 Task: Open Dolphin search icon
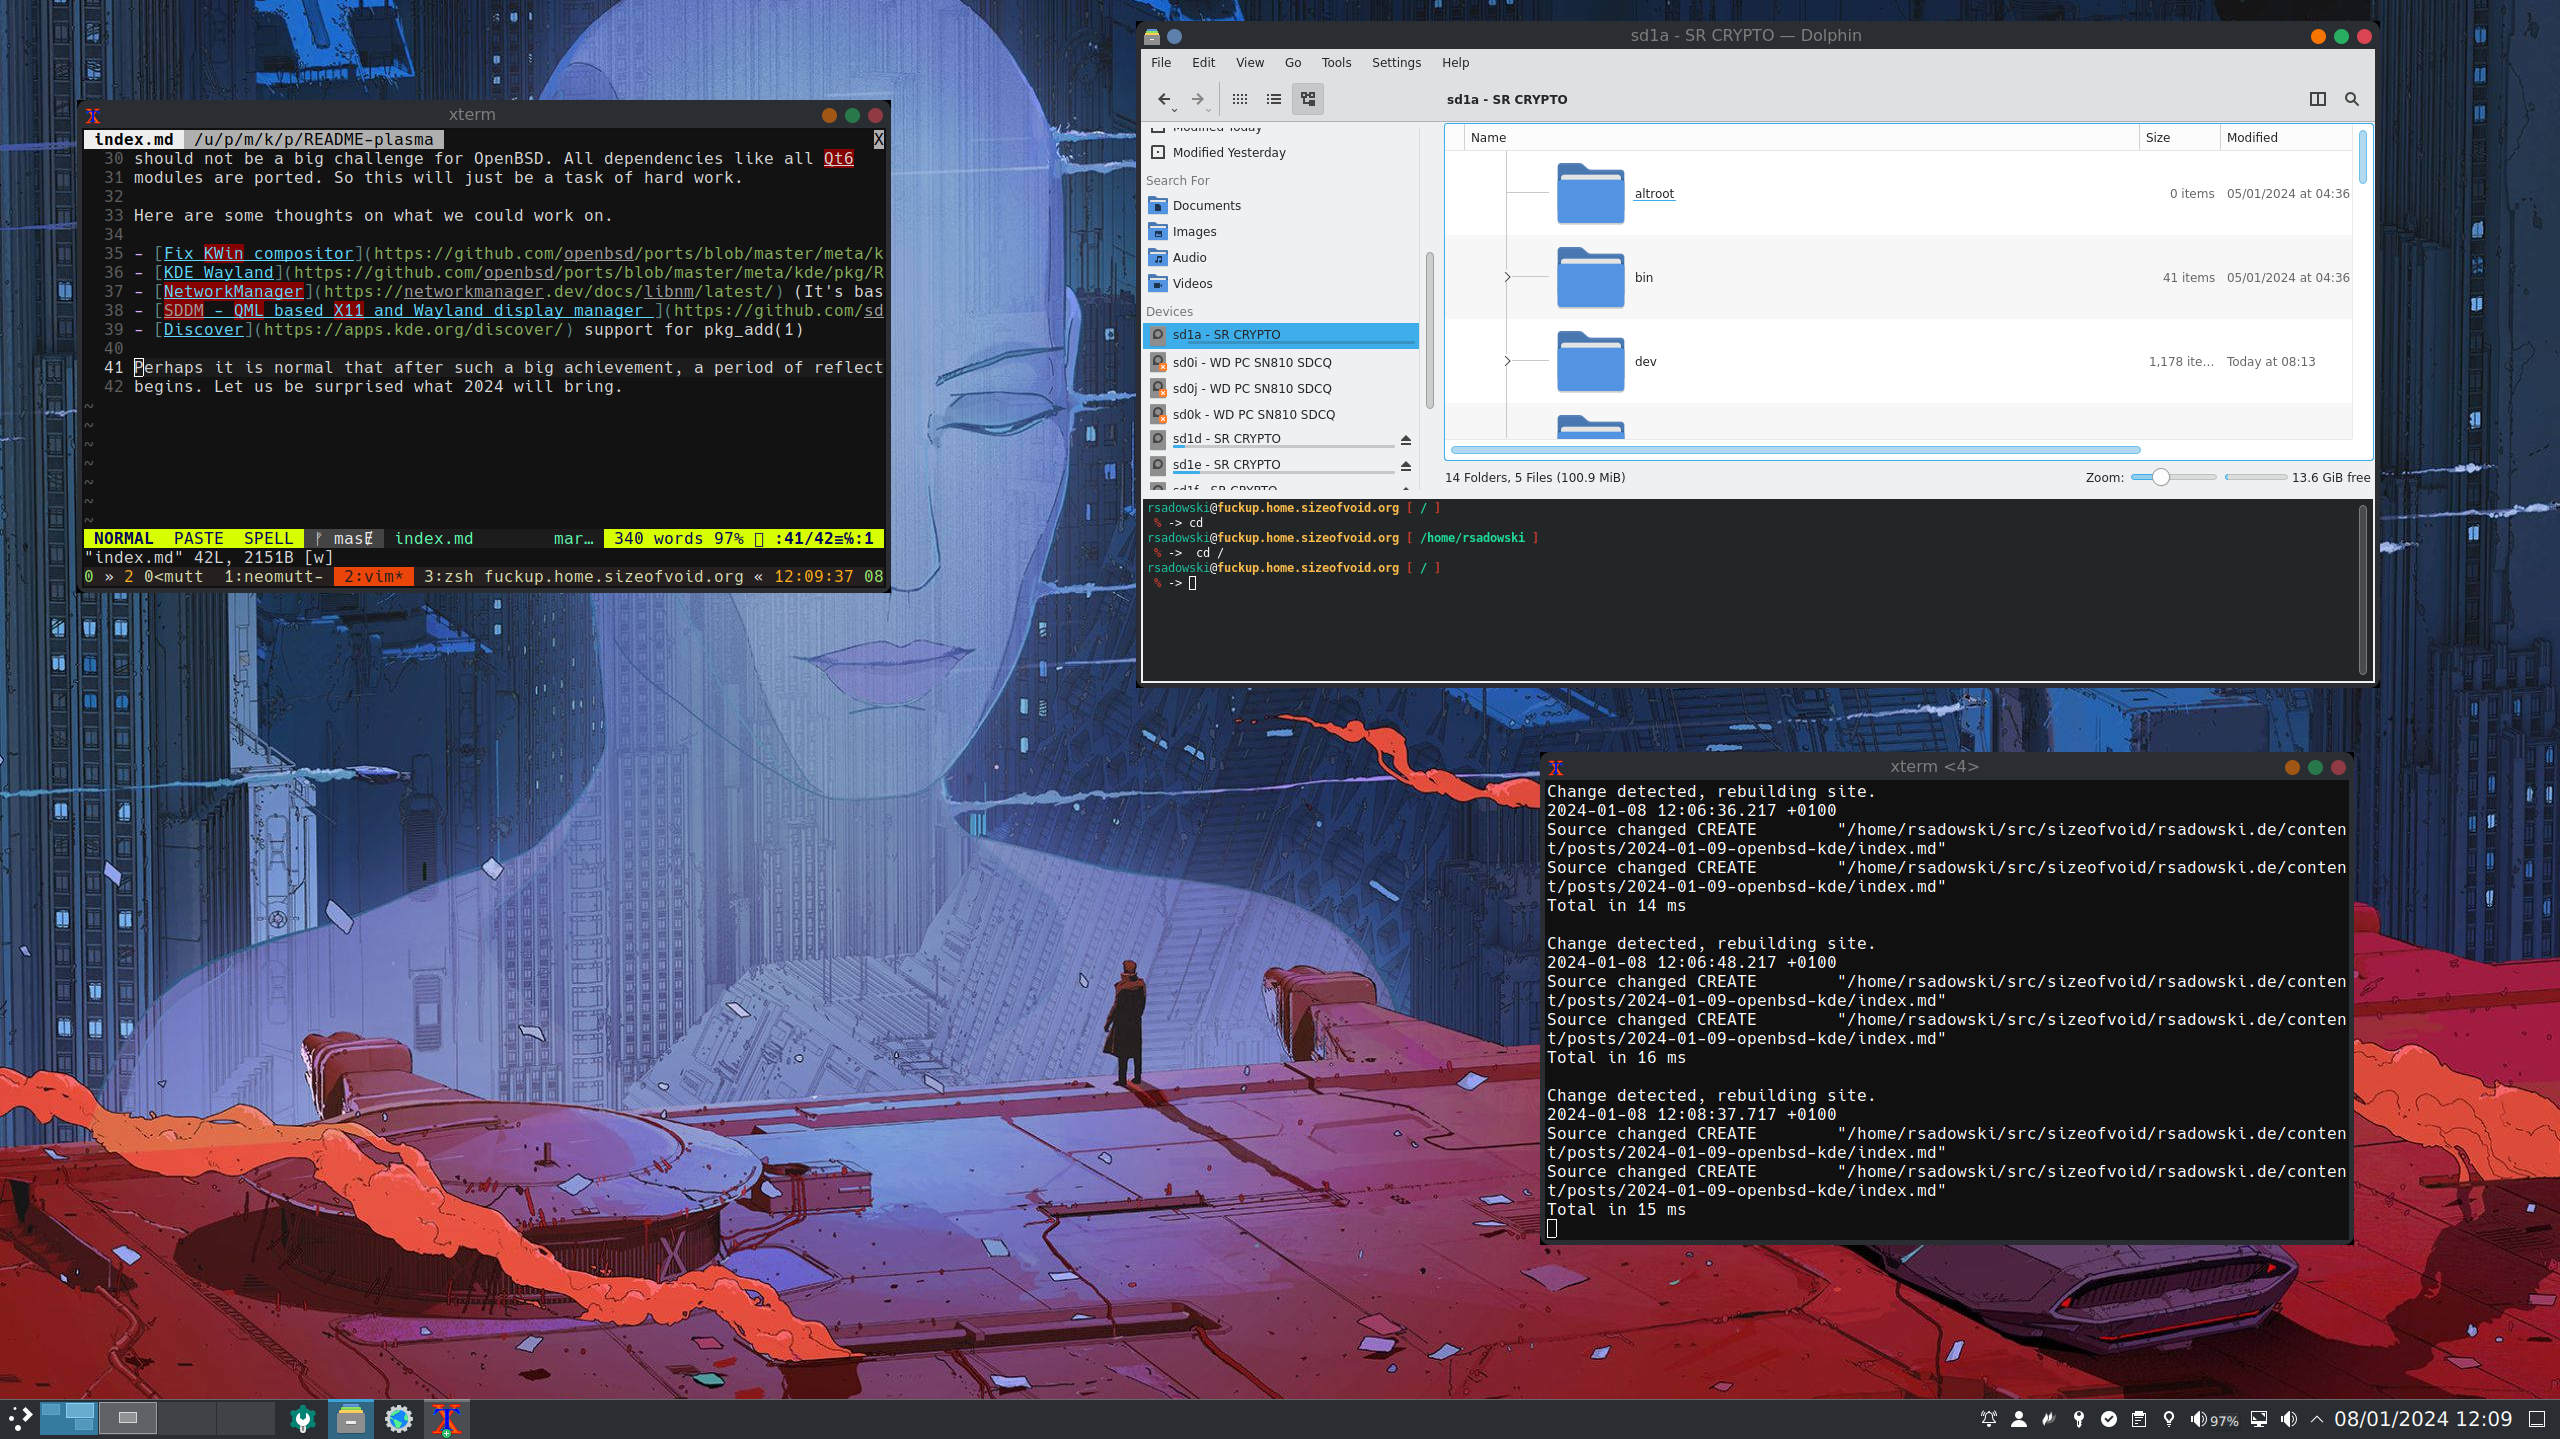[2351, 99]
